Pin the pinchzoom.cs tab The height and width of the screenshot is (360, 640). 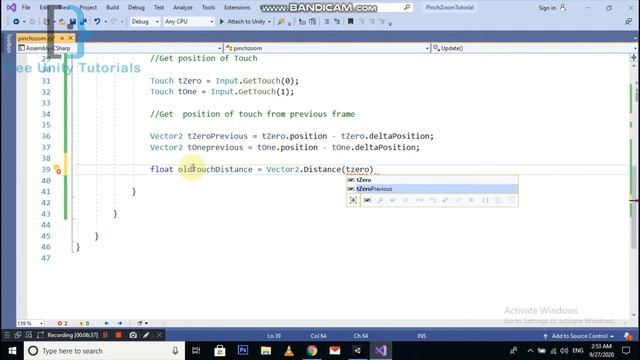(x=62, y=38)
